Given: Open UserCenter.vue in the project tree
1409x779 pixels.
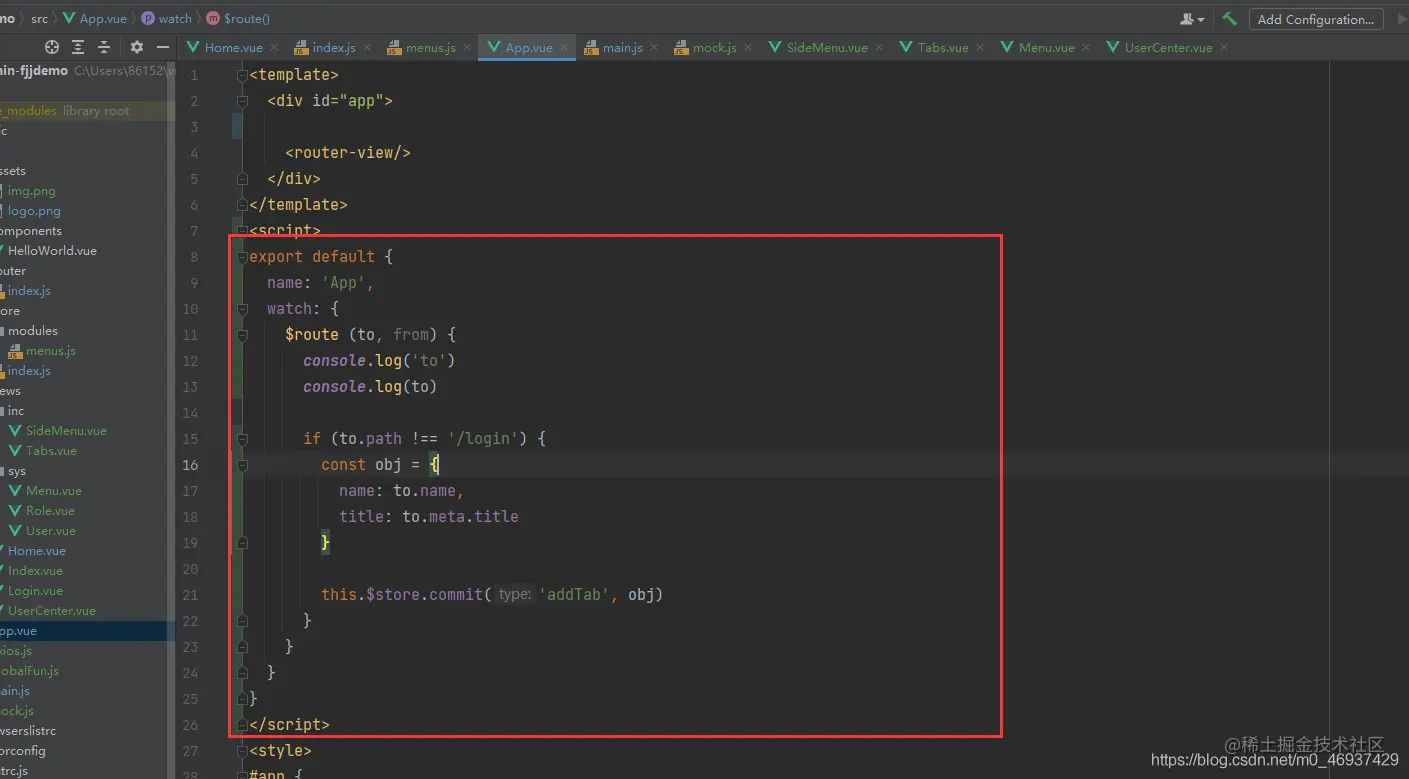Looking at the screenshot, I should [x=52, y=611].
